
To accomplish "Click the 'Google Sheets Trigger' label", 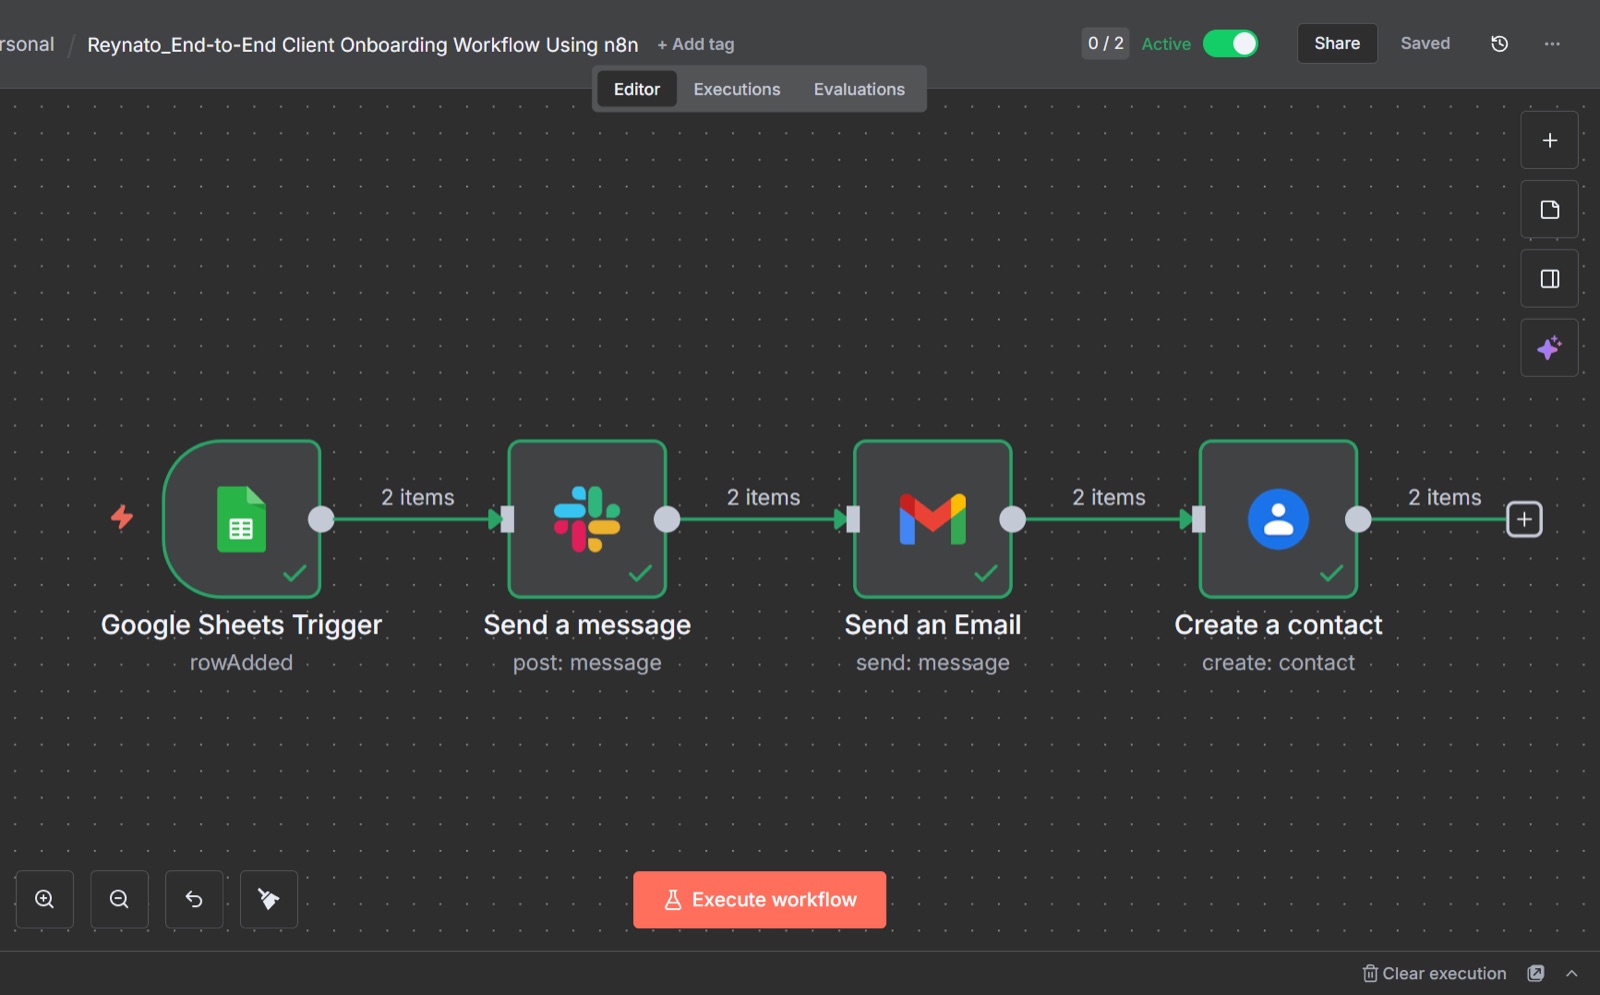I will point(241,625).
